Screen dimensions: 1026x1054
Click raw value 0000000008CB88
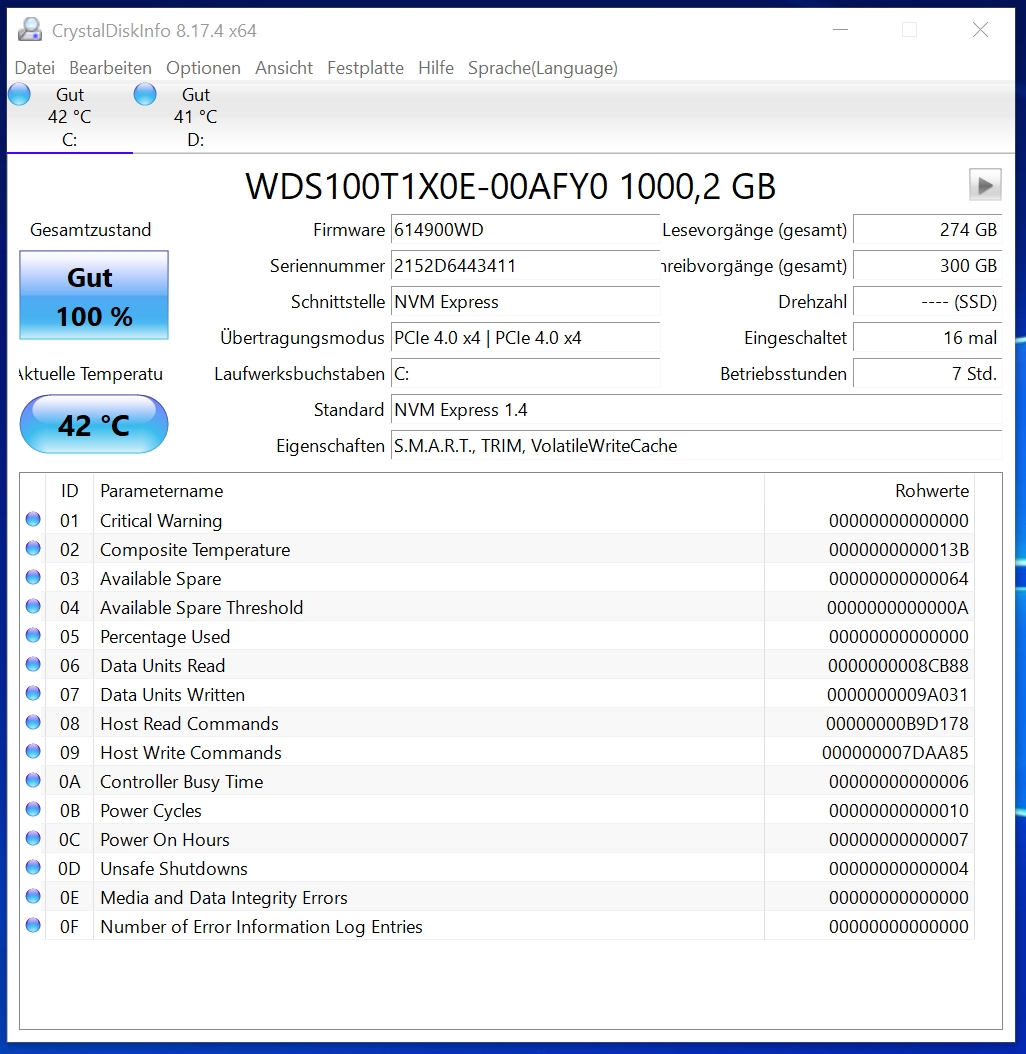click(898, 665)
